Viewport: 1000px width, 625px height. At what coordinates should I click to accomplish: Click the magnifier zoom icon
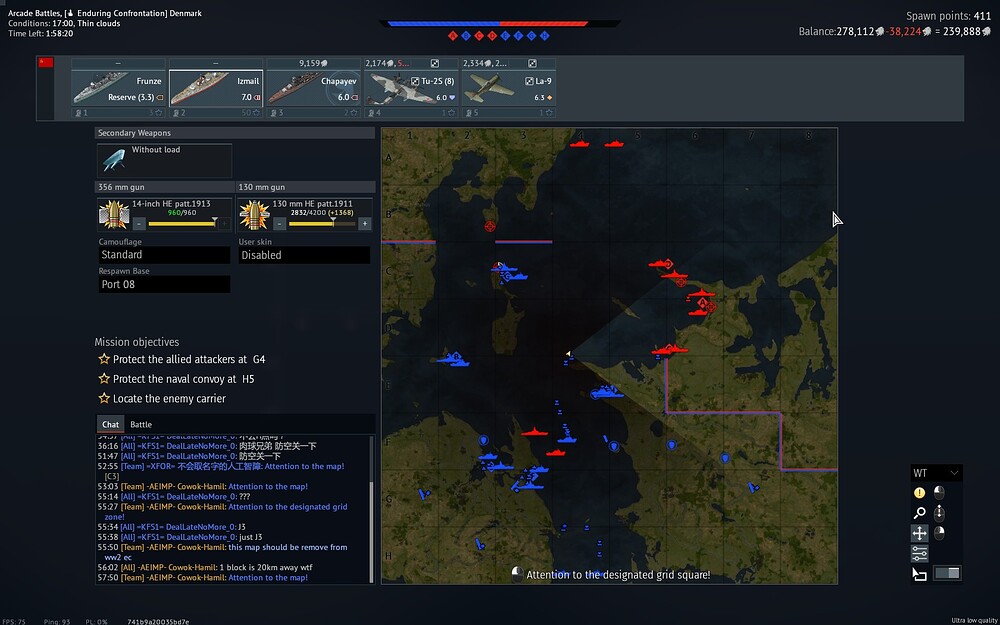pos(919,513)
